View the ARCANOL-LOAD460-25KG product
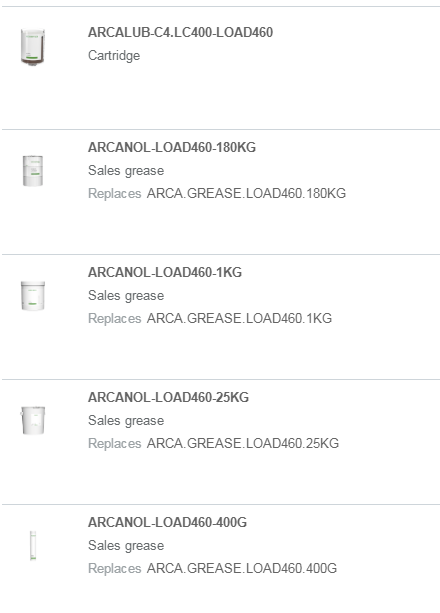Image resolution: width=440 pixels, height=613 pixels. pyautogui.click(x=168, y=397)
